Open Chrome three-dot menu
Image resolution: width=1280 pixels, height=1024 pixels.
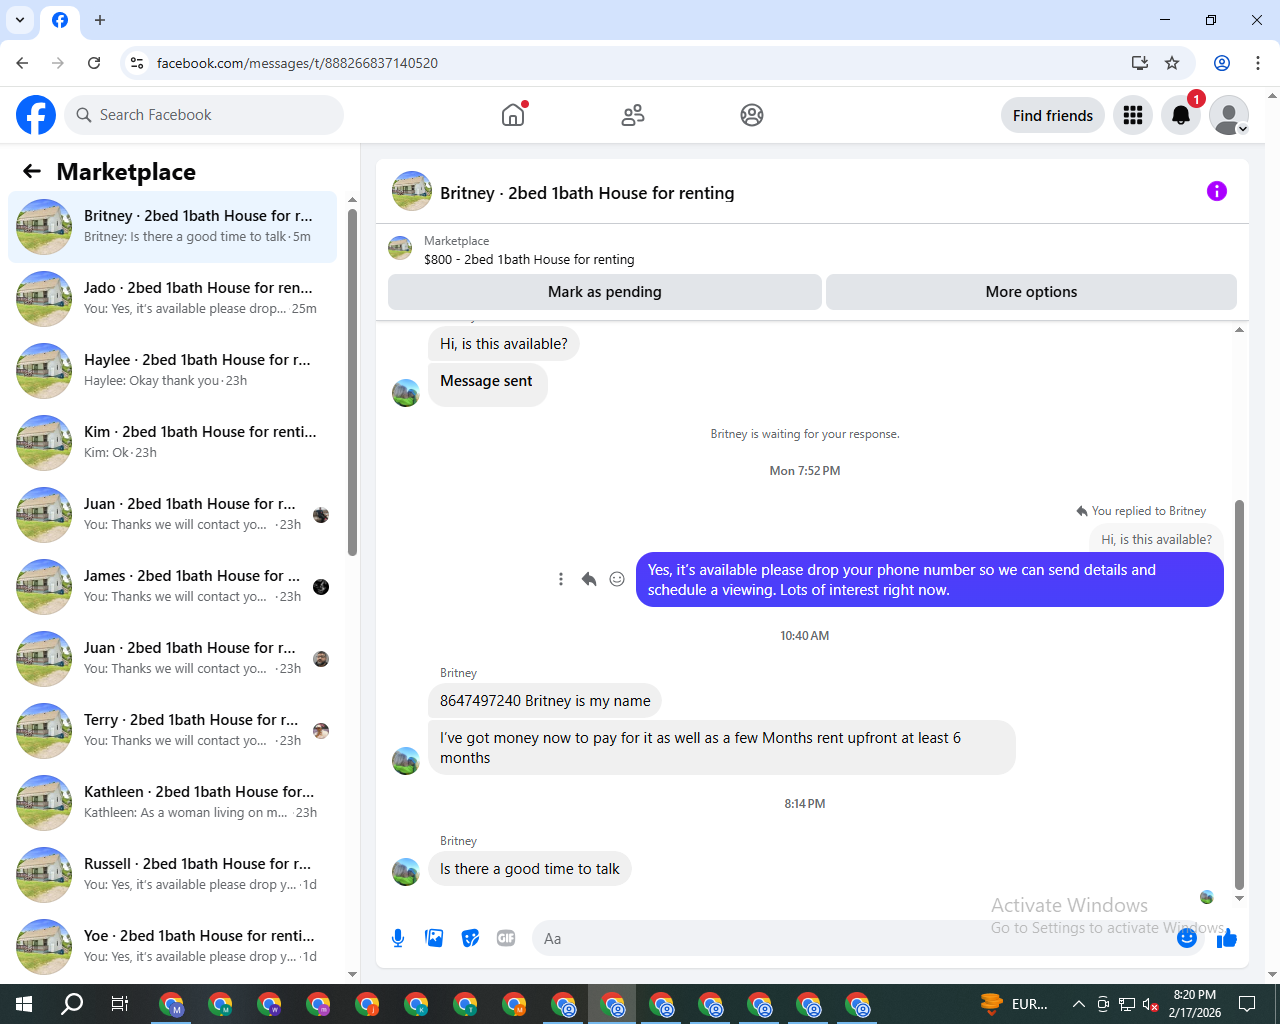click(1258, 63)
